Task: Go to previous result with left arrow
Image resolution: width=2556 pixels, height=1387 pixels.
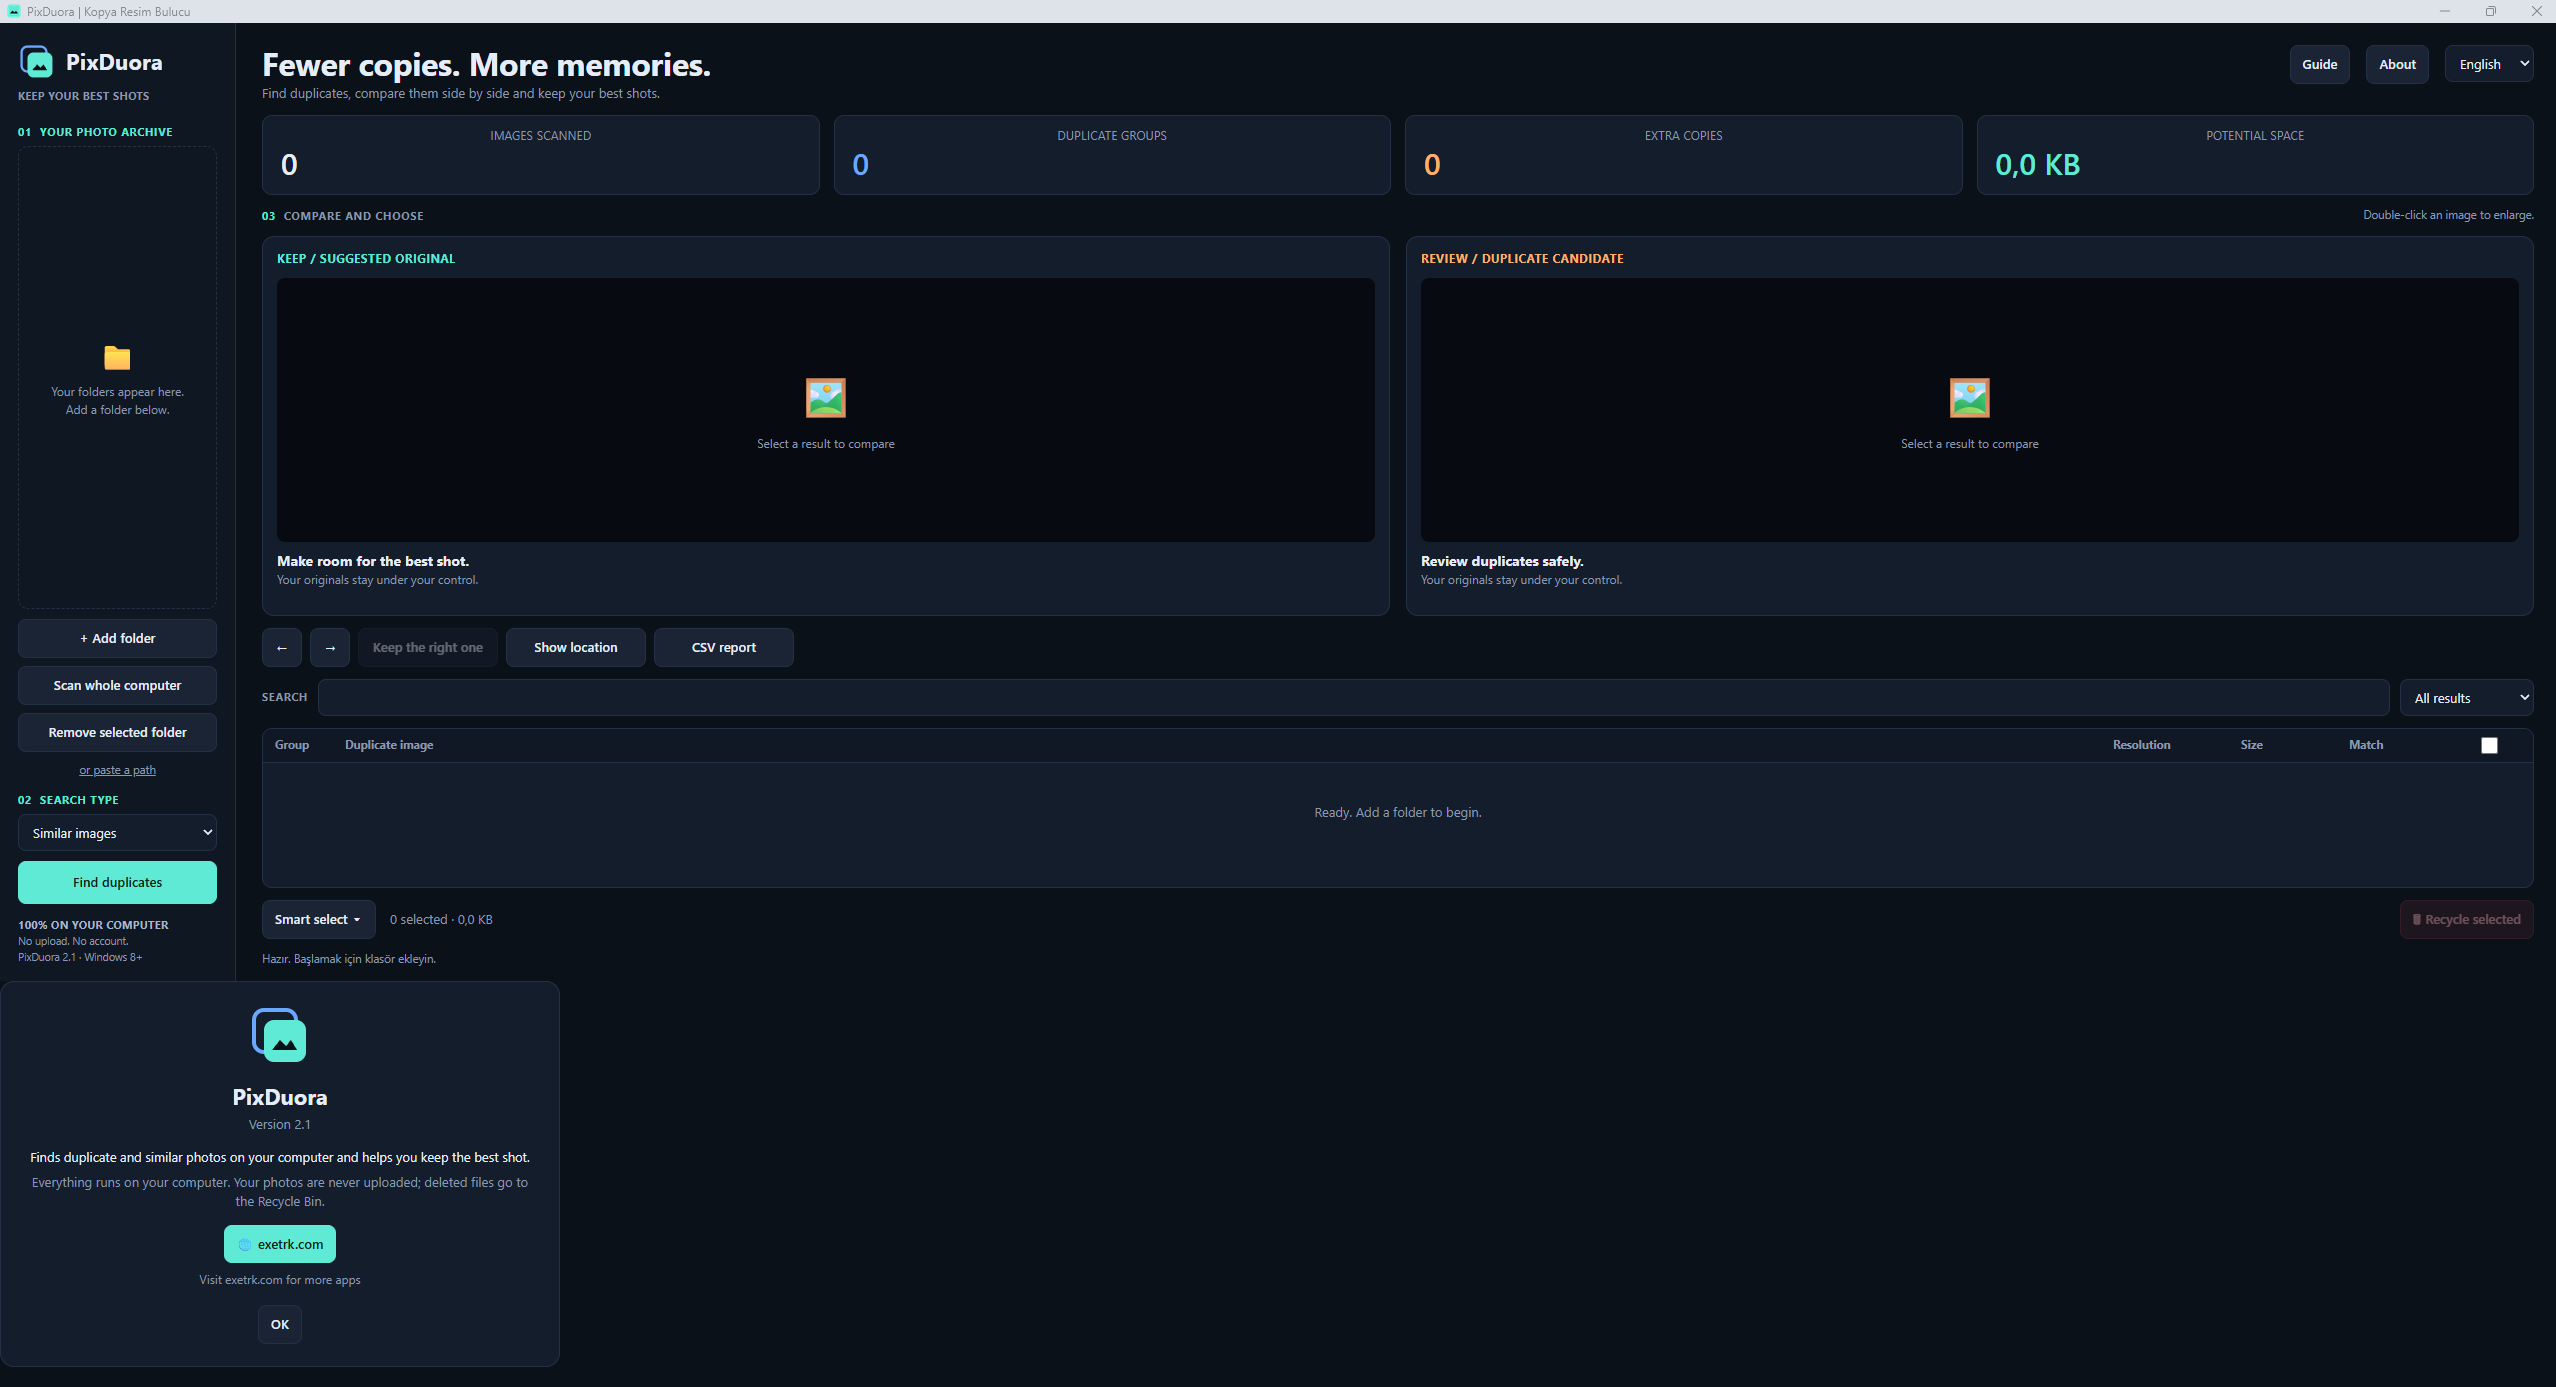Action: click(282, 647)
